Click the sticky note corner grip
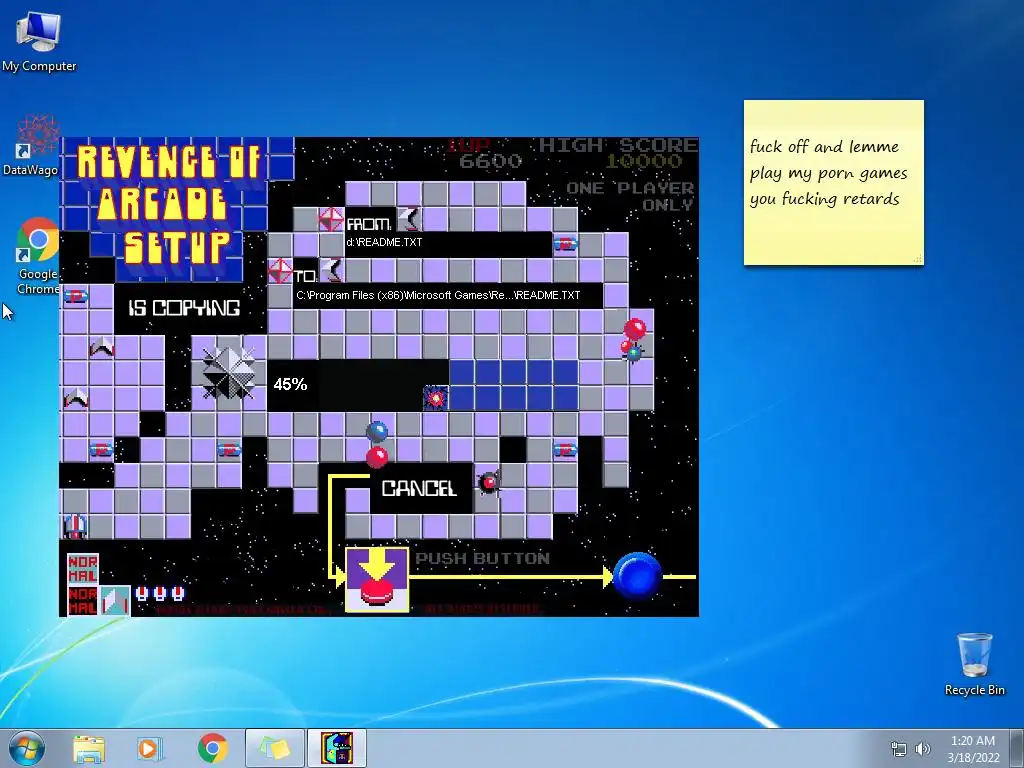 pyautogui.click(x=918, y=259)
